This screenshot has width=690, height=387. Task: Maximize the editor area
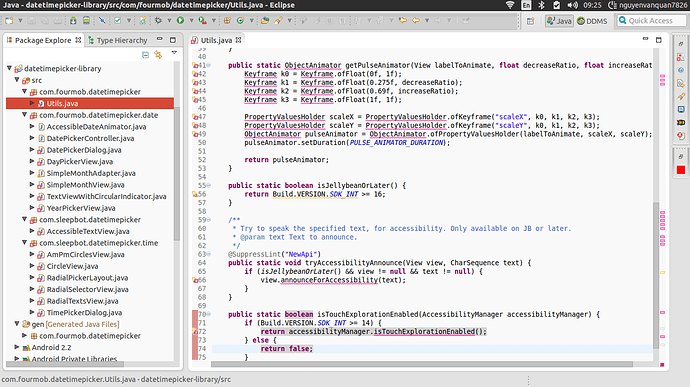coord(659,40)
